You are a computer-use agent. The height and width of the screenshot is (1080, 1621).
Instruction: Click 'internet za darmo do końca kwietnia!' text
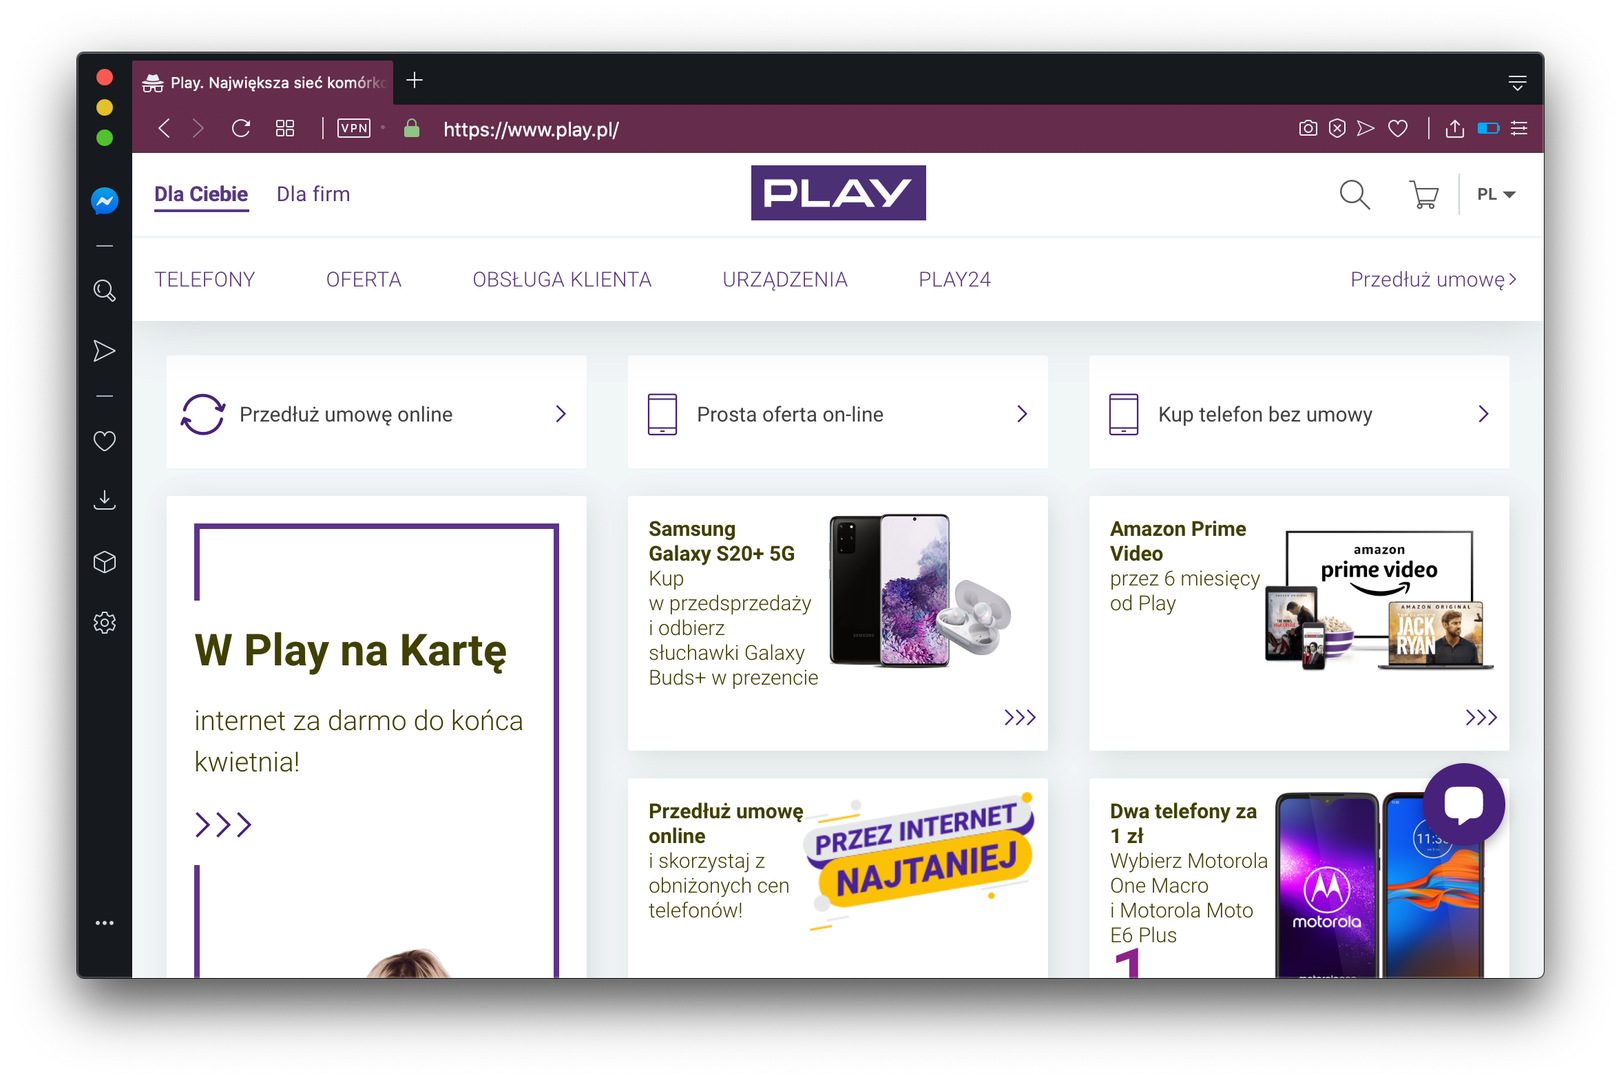tap(358, 741)
